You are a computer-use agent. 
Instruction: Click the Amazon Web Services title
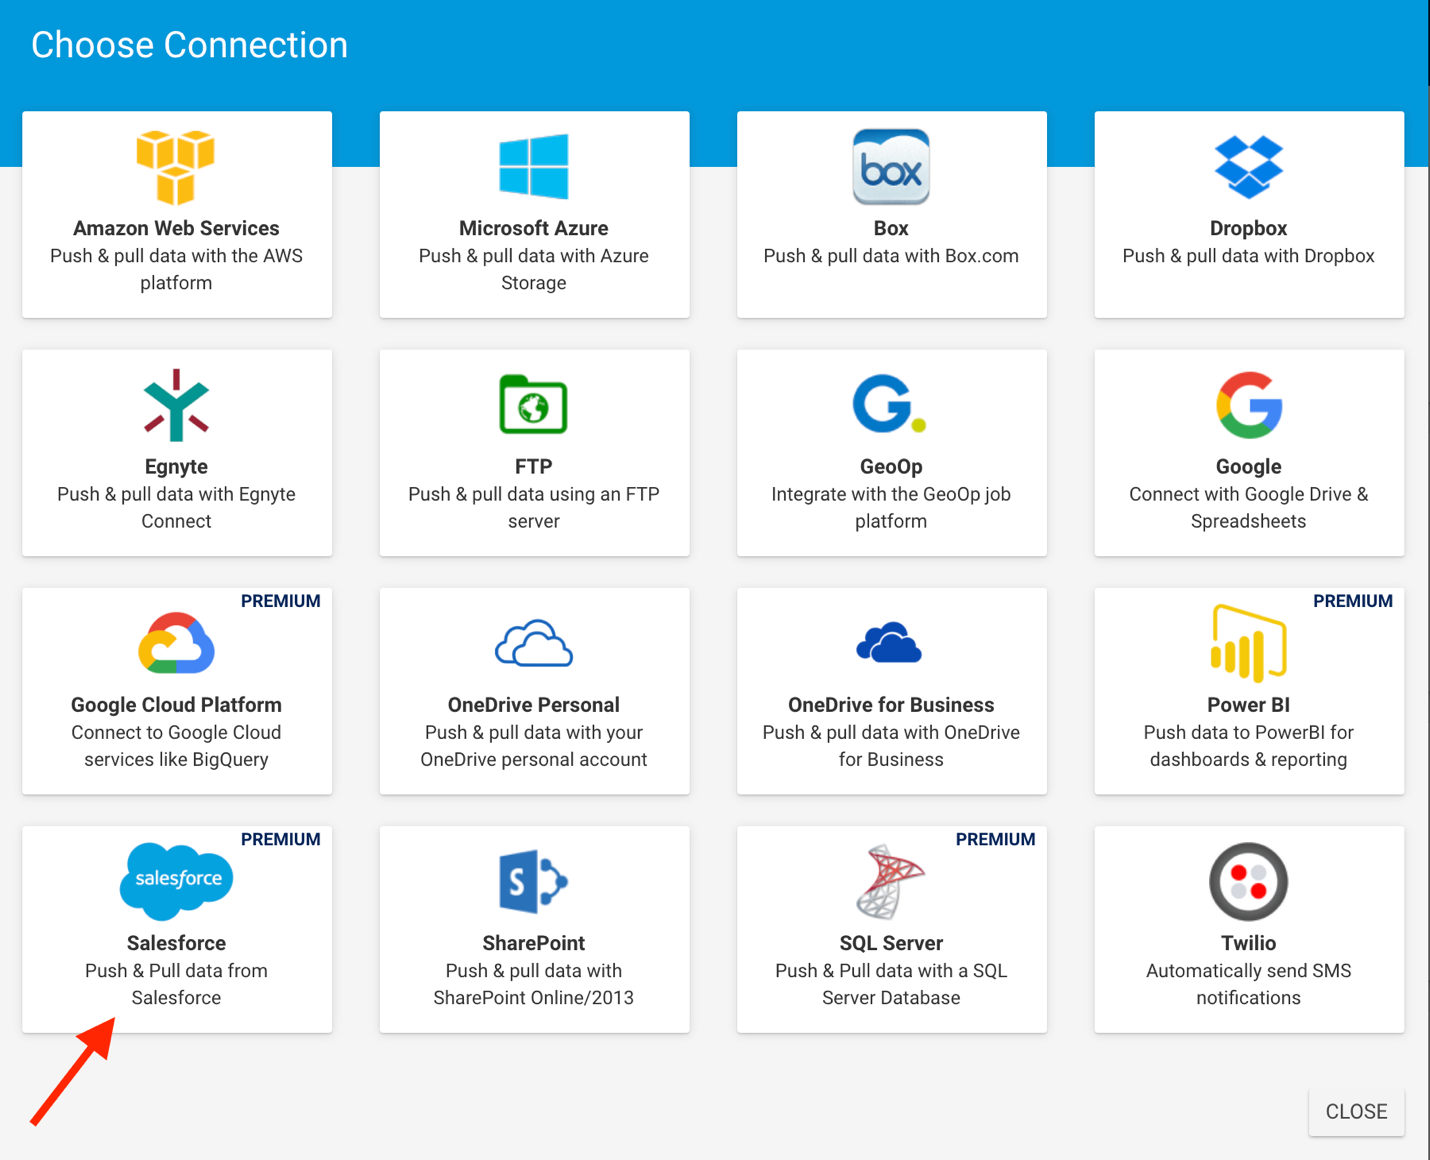click(x=176, y=228)
